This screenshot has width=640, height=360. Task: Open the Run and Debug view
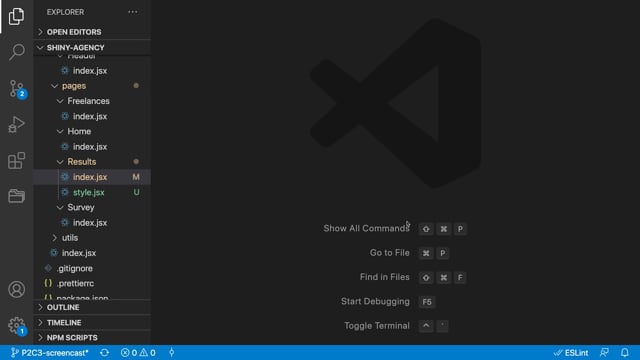[x=16, y=124]
